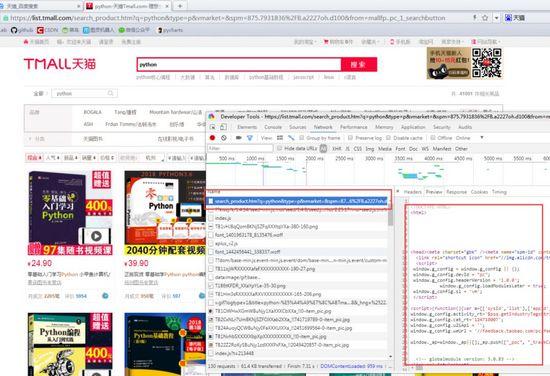Open the Response tab for selected request
Image resolution: width=550 pixels, height=376 pixels.
point(456,192)
